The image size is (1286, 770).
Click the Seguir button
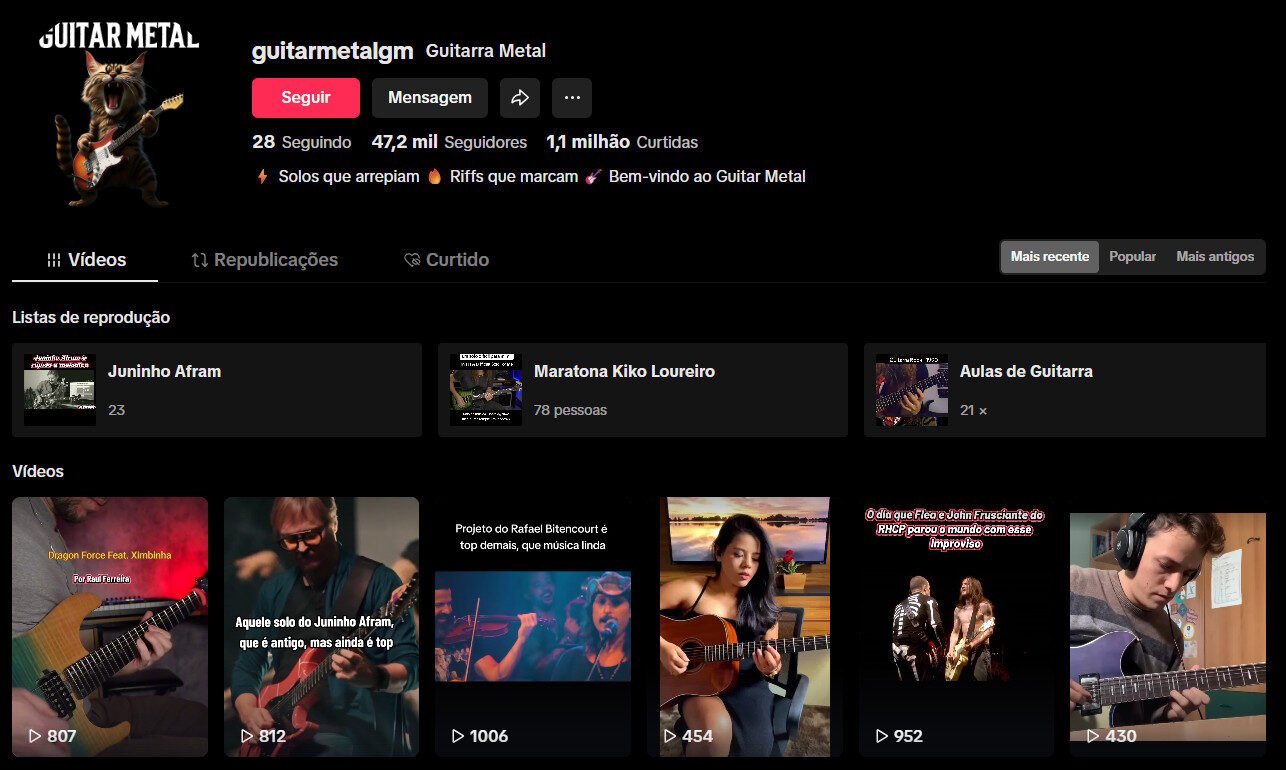305,97
